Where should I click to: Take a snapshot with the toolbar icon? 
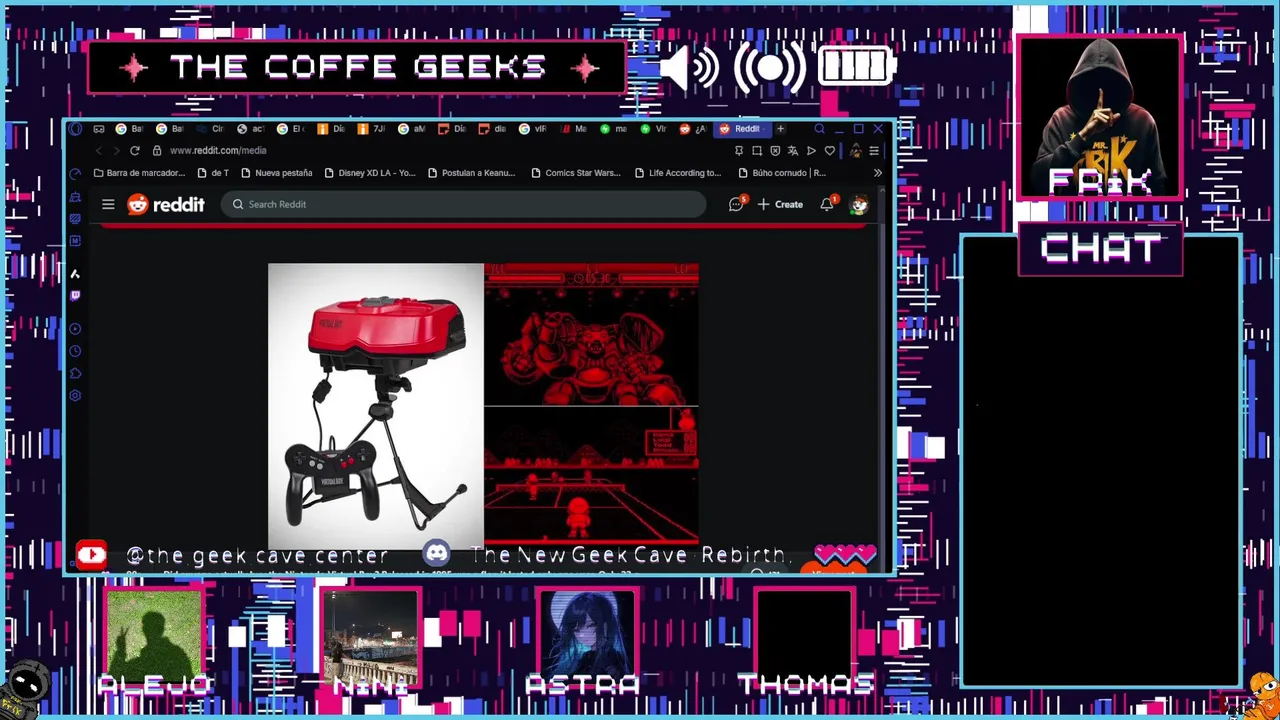(x=757, y=151)
